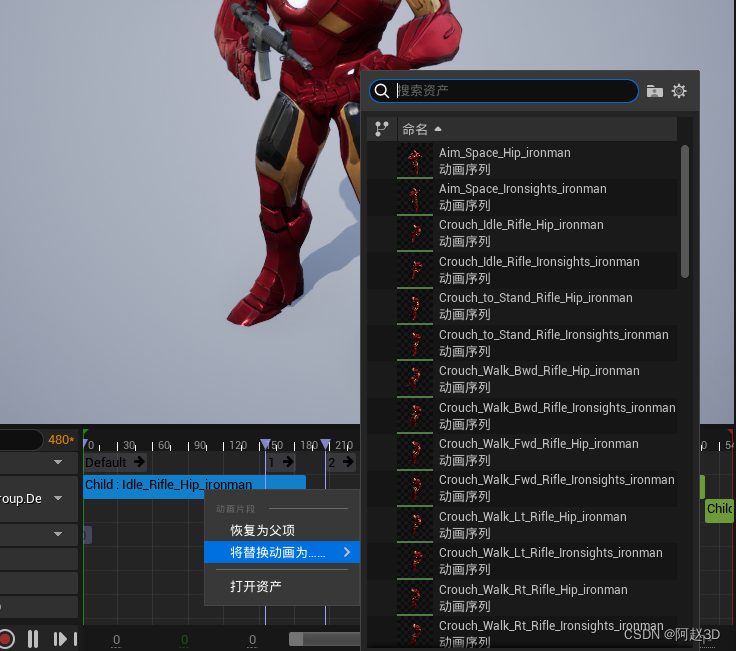Image resolution: width=736 pixels, height=651 pixels.
Task: Select the green Child segment at right edge
Action: [719, 509]
